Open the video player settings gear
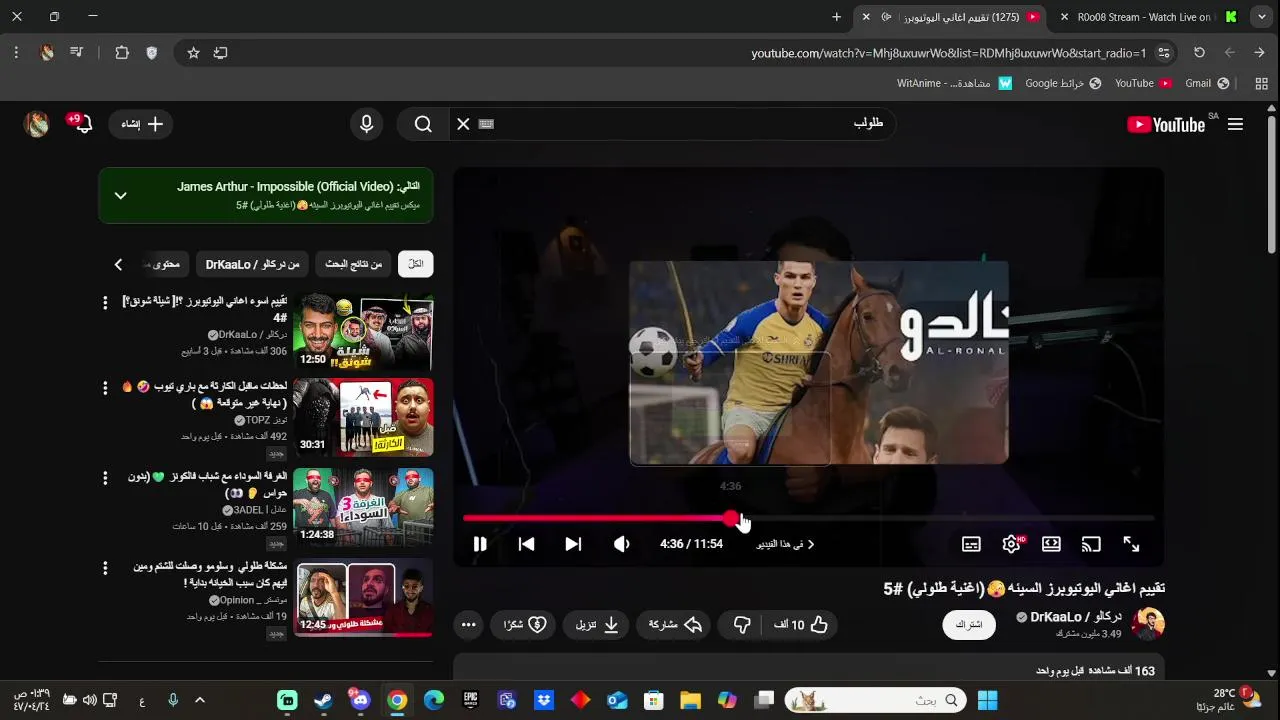 1011,544
